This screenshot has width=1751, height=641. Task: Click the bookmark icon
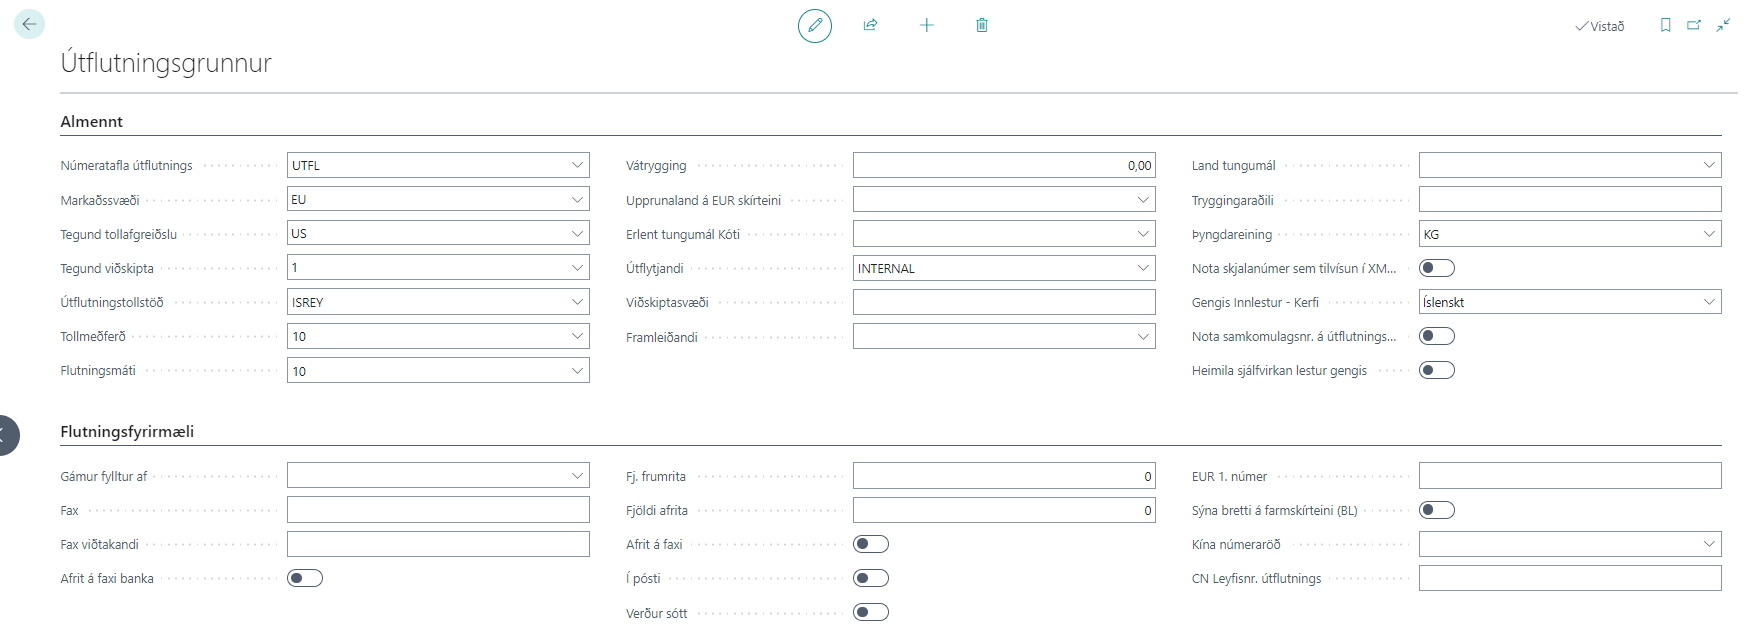(x=1665, y=25)
